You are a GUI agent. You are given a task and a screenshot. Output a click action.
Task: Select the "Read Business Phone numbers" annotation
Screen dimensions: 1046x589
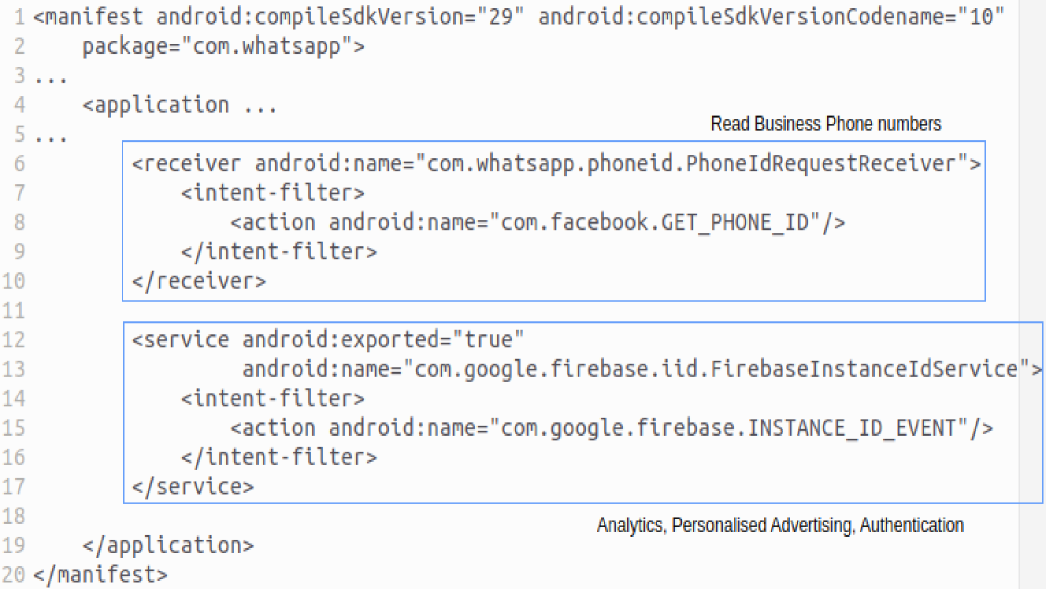click(x=825, y=124)
